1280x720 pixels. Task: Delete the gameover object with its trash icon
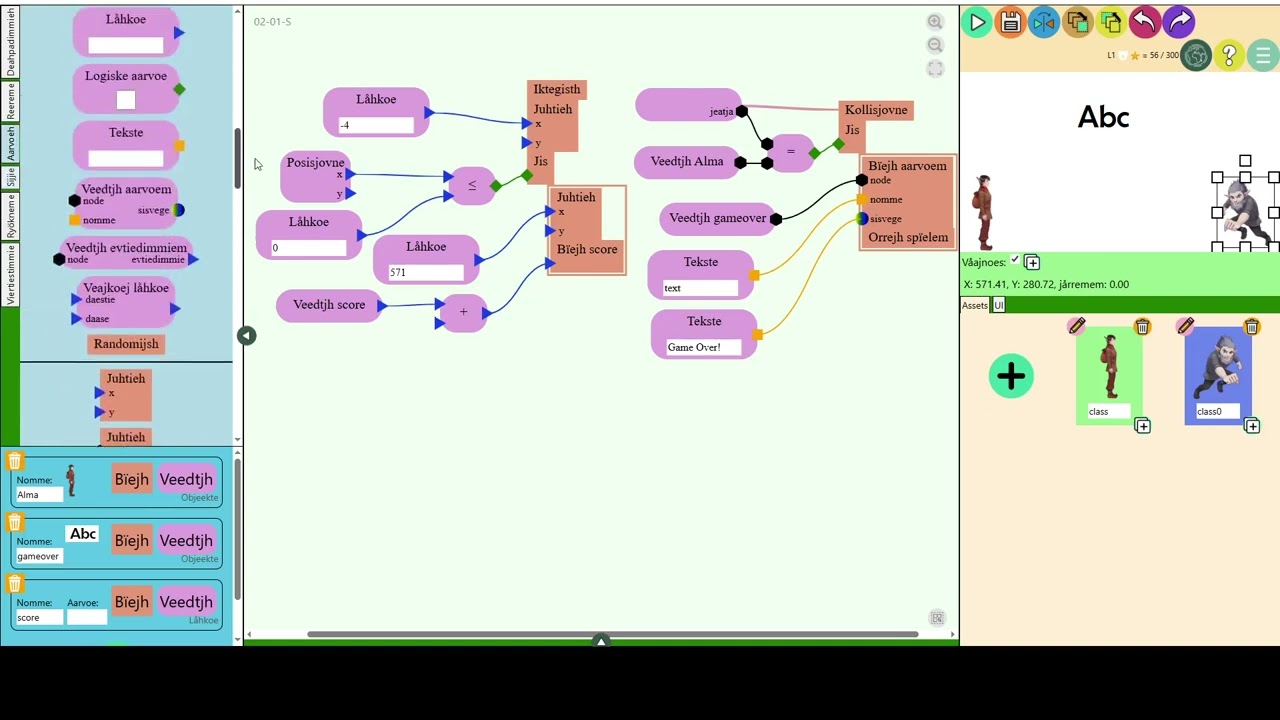tap(14, 522)
